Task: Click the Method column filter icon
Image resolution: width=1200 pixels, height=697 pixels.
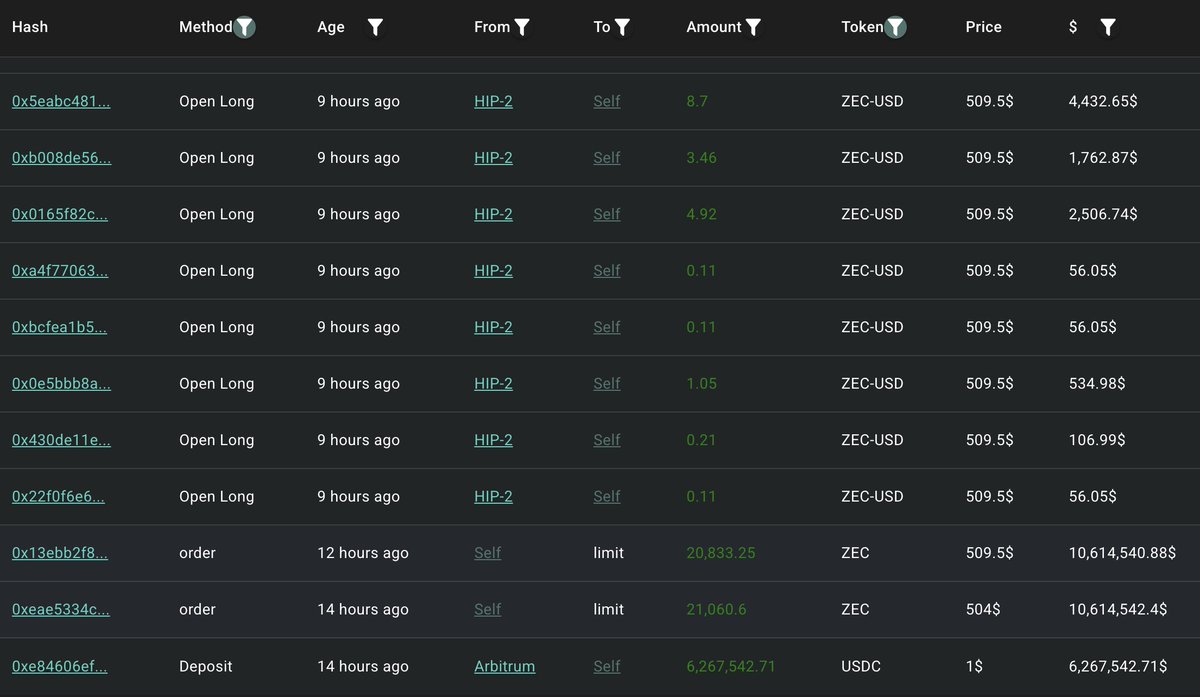Action: (x=244, y=27)
